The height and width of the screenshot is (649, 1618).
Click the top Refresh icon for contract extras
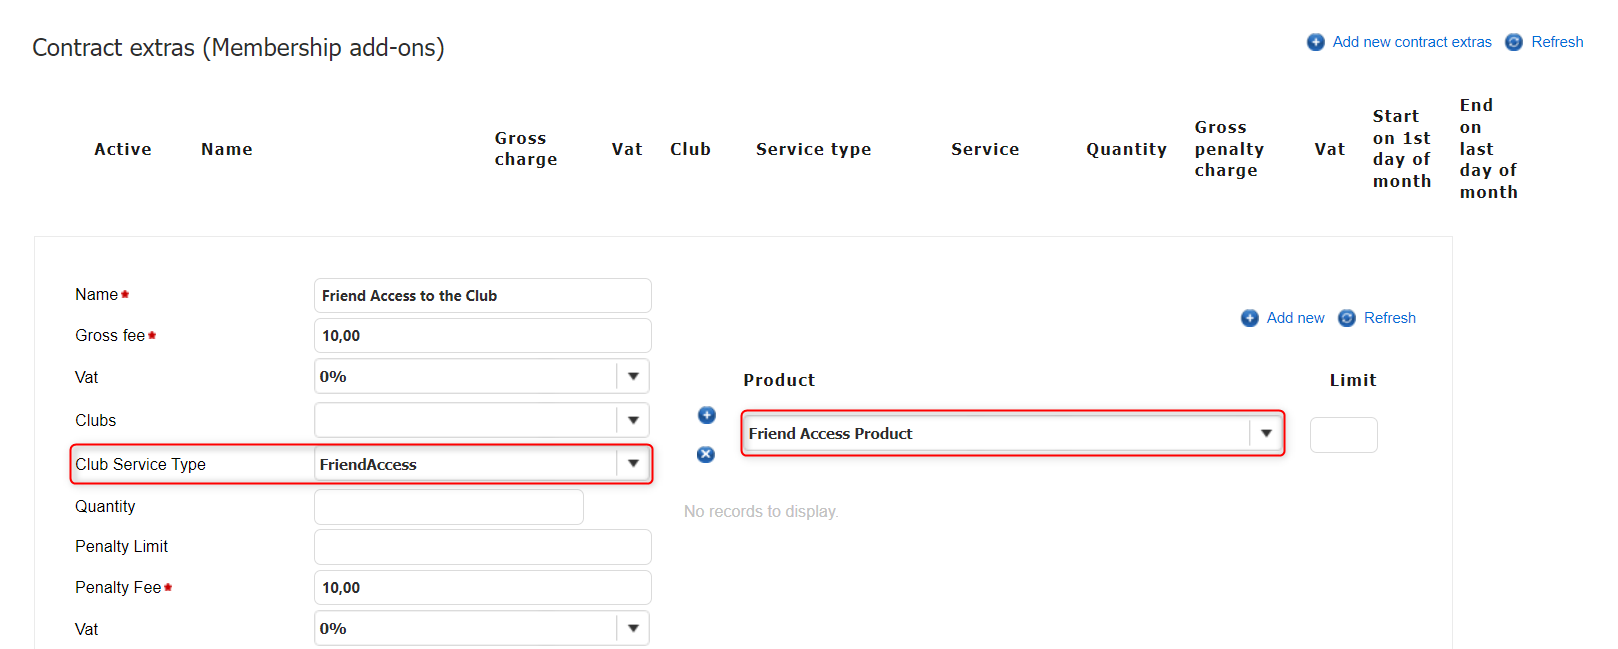pos(1514,42)
